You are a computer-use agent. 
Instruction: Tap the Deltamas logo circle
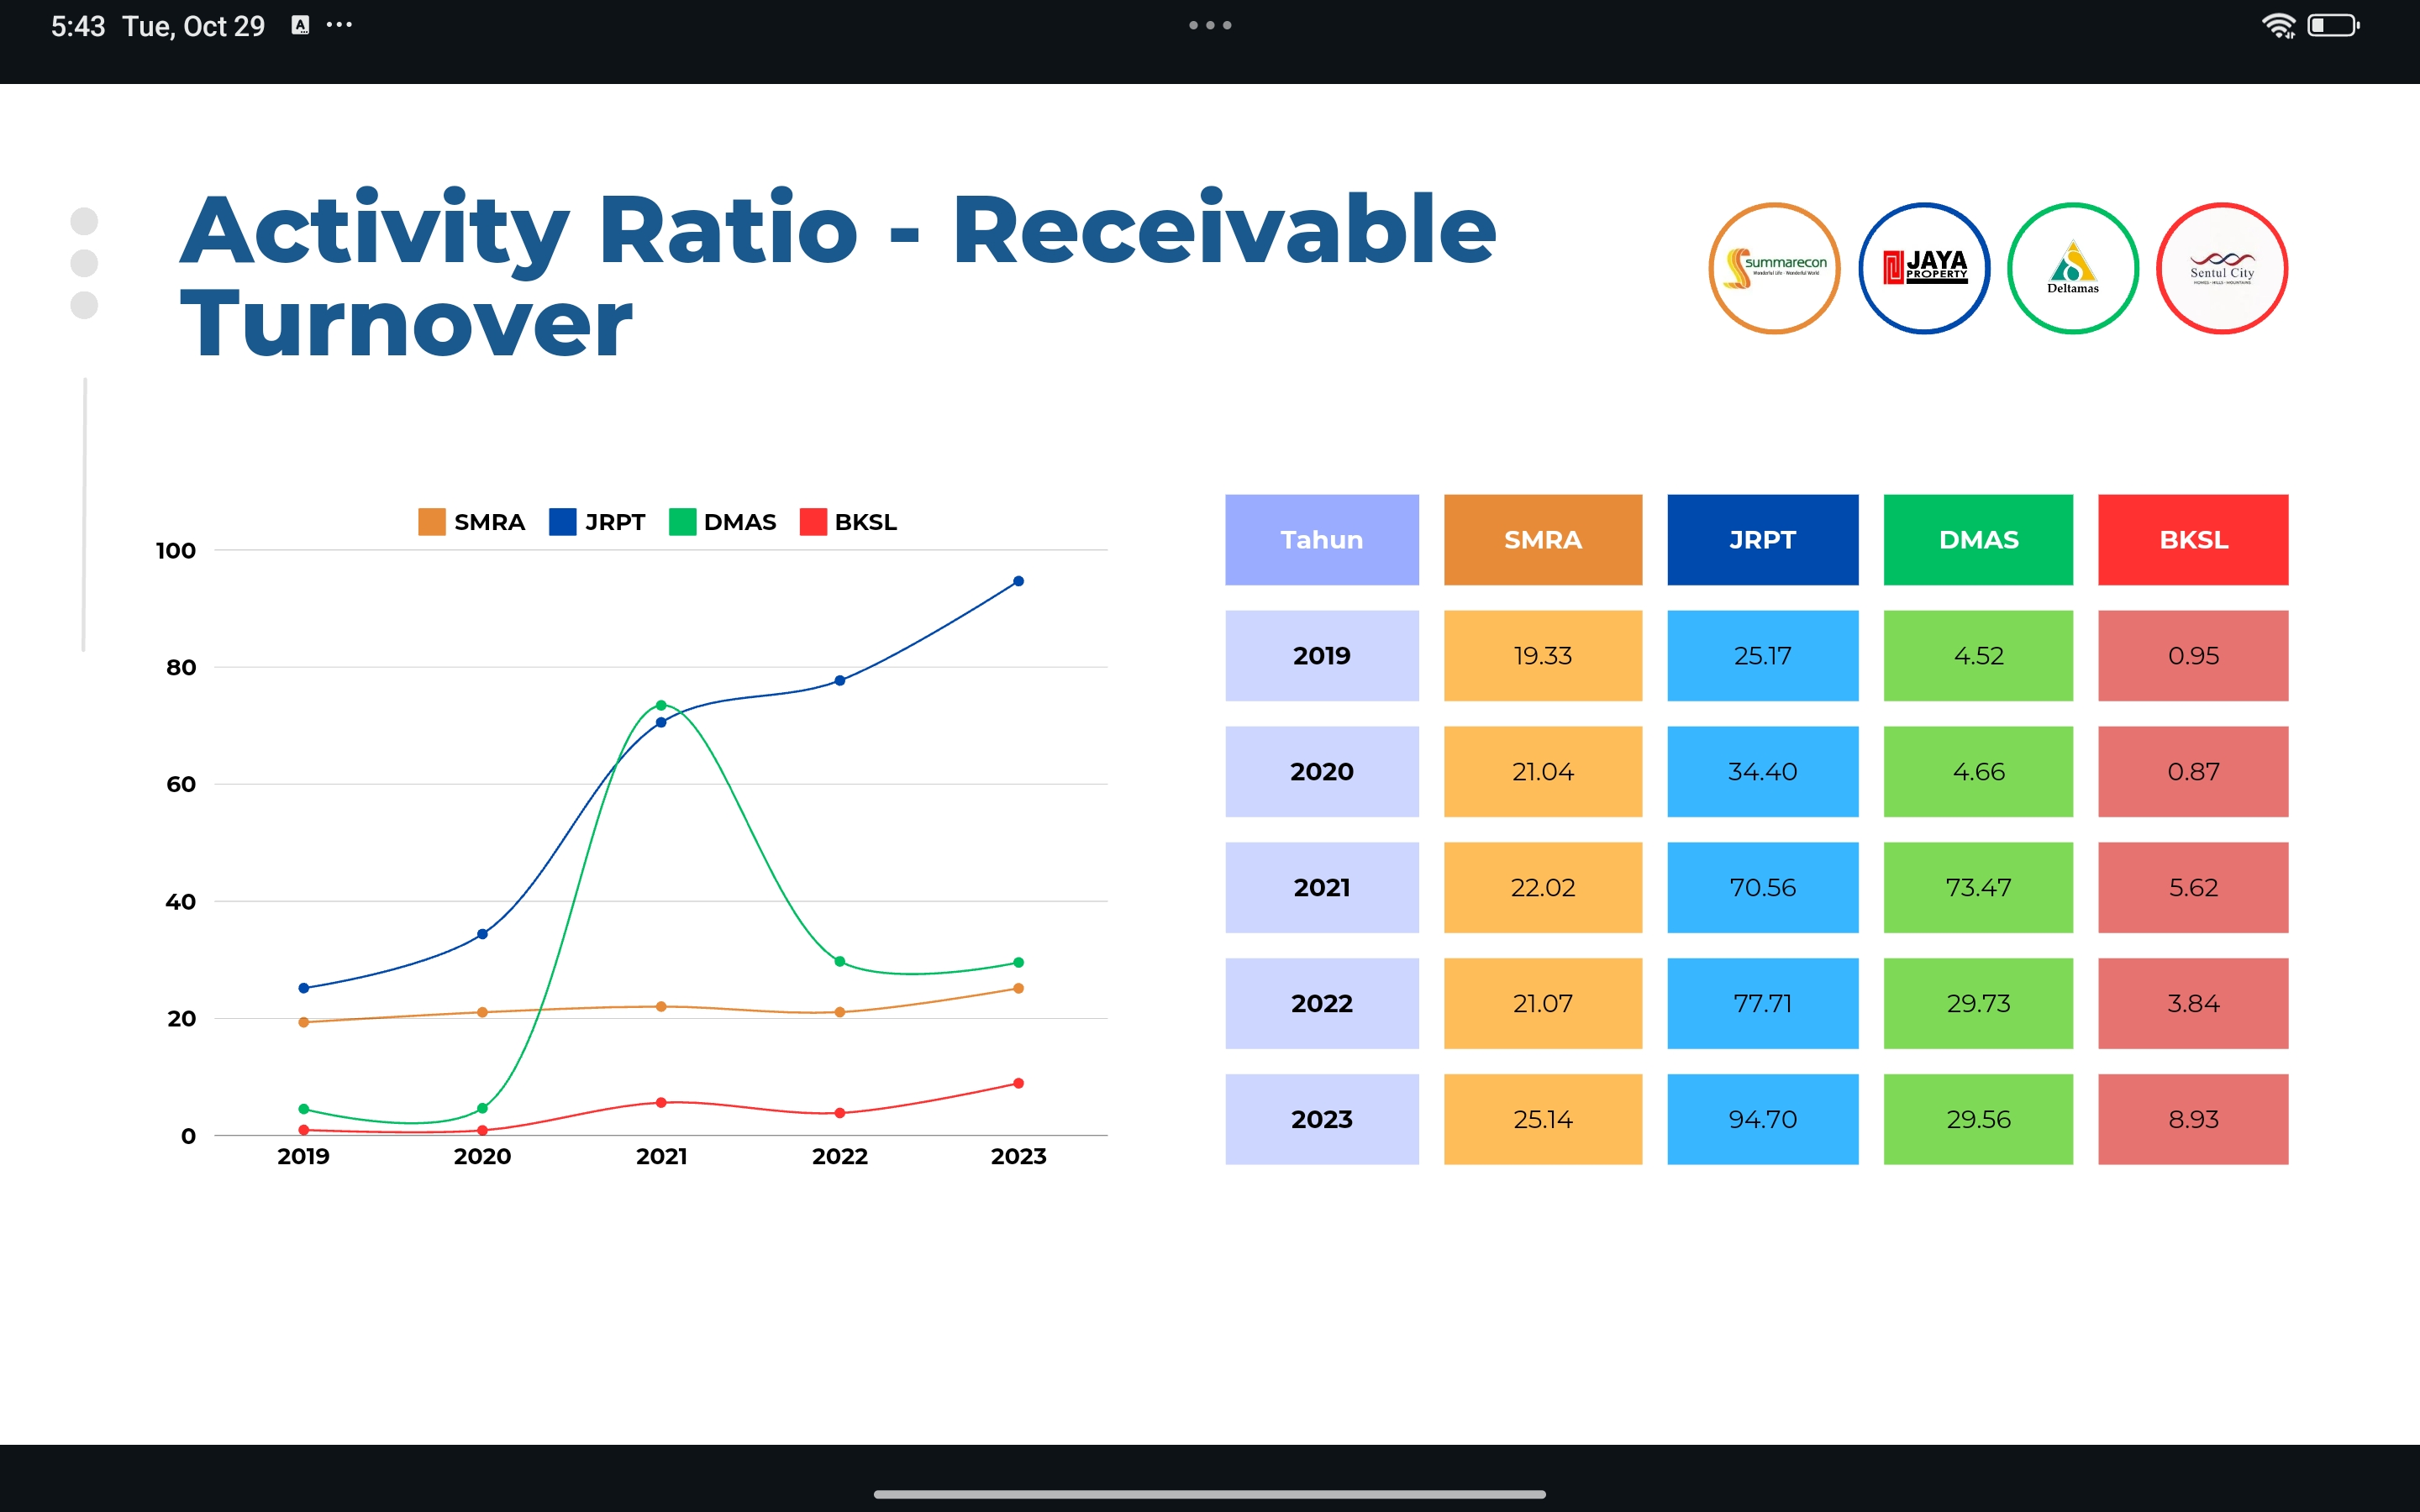(x=2073, y=268)
